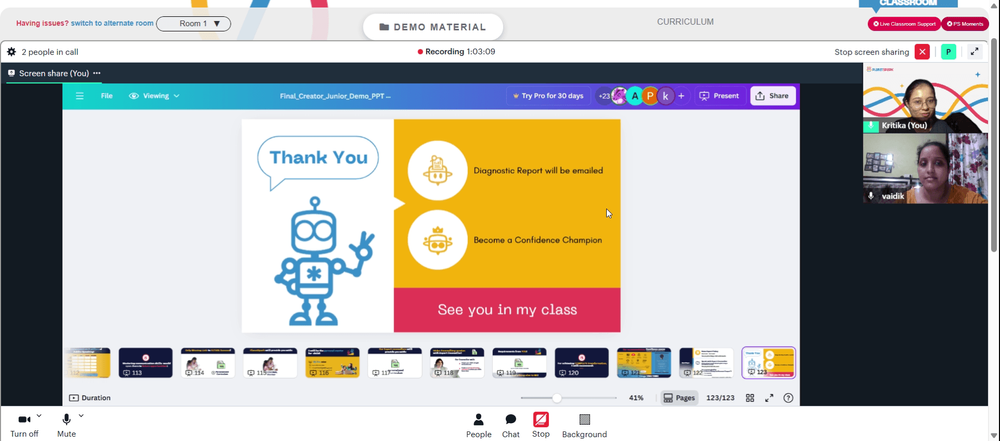1000x441 pixels.
Task: Open the Chat panel
Action: pos(511,426)
